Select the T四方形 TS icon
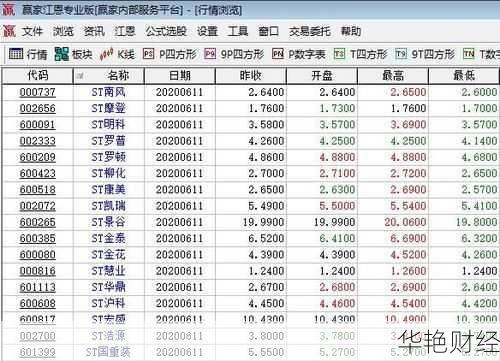Viewport: 500px width, 361px height. coord(339,54)
